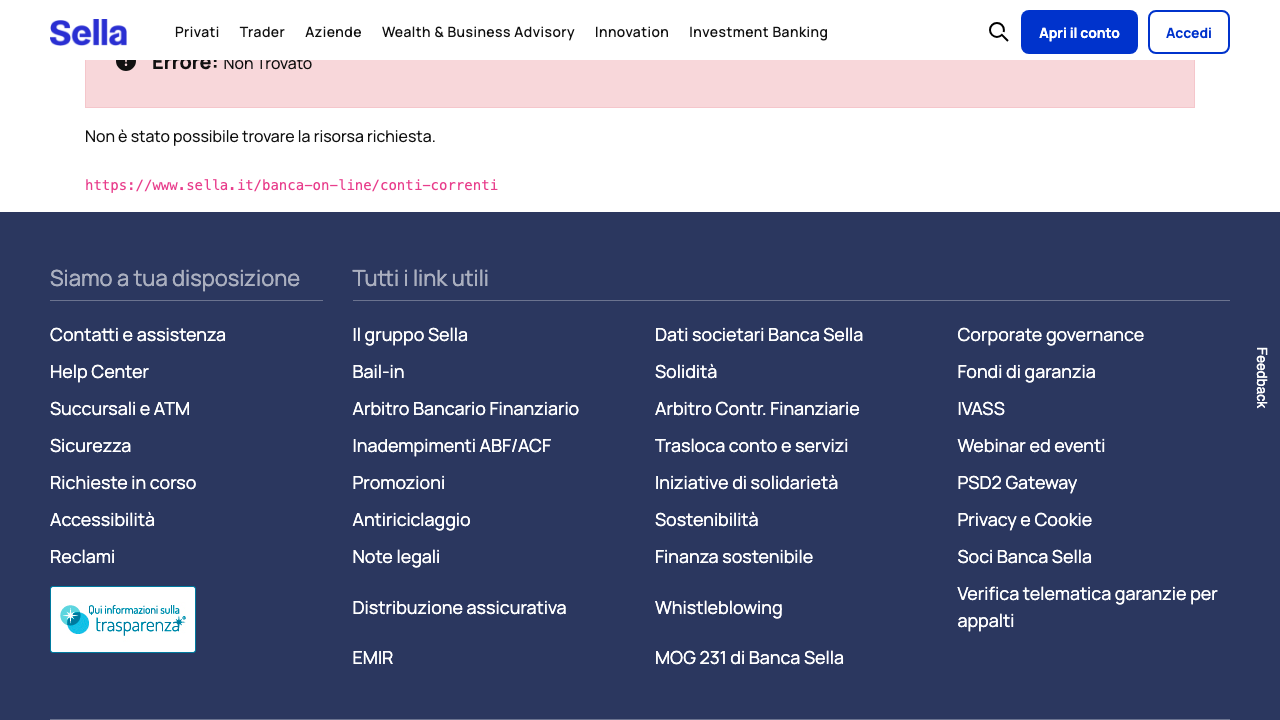The image size is (1280, 720).
Task: Open the Bail-in link
Action: (378, 371)
